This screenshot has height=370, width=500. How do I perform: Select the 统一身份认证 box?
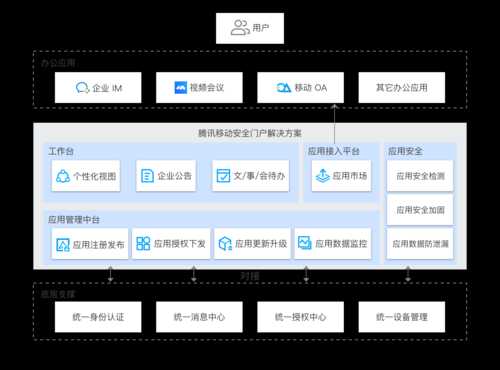tap(98, 317)
